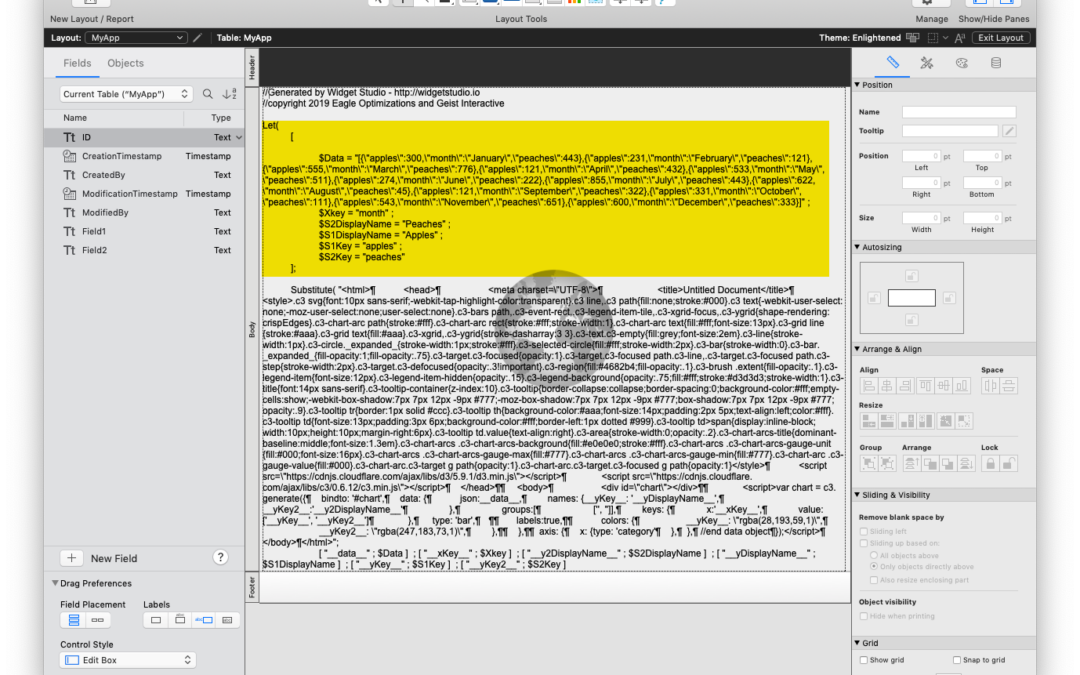Group the selected objects
Viewport: 1080px width, 675px height.
click(x=869, y=464)
